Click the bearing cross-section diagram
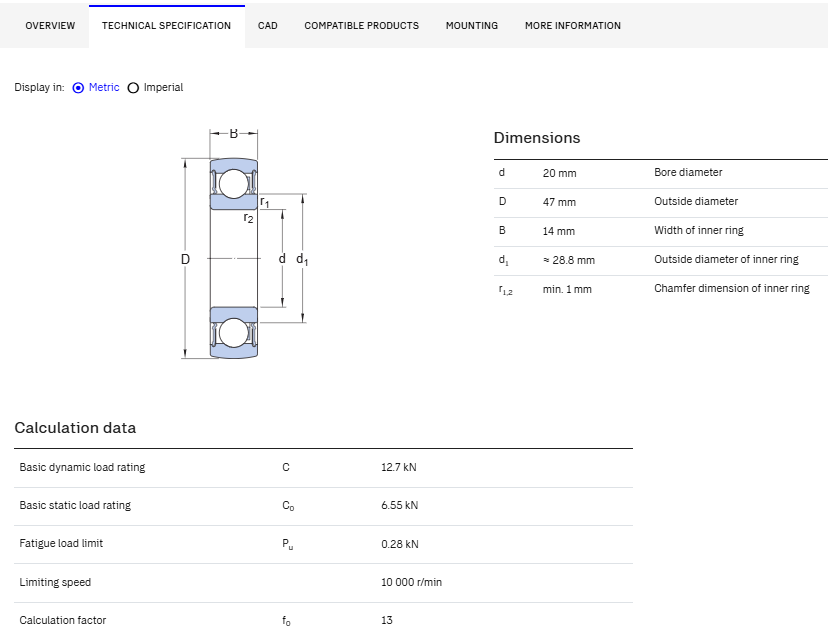828x644 pixels. click(x=244, y=244)
